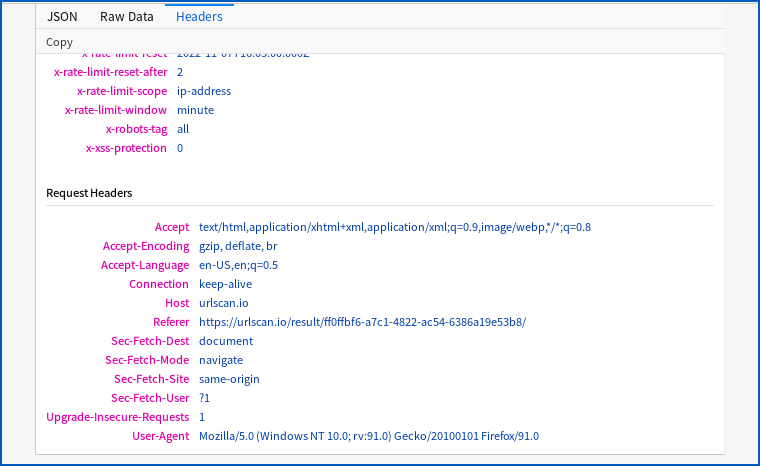Select the Sec-Fetch-Dest header name

tap(150, 340)
